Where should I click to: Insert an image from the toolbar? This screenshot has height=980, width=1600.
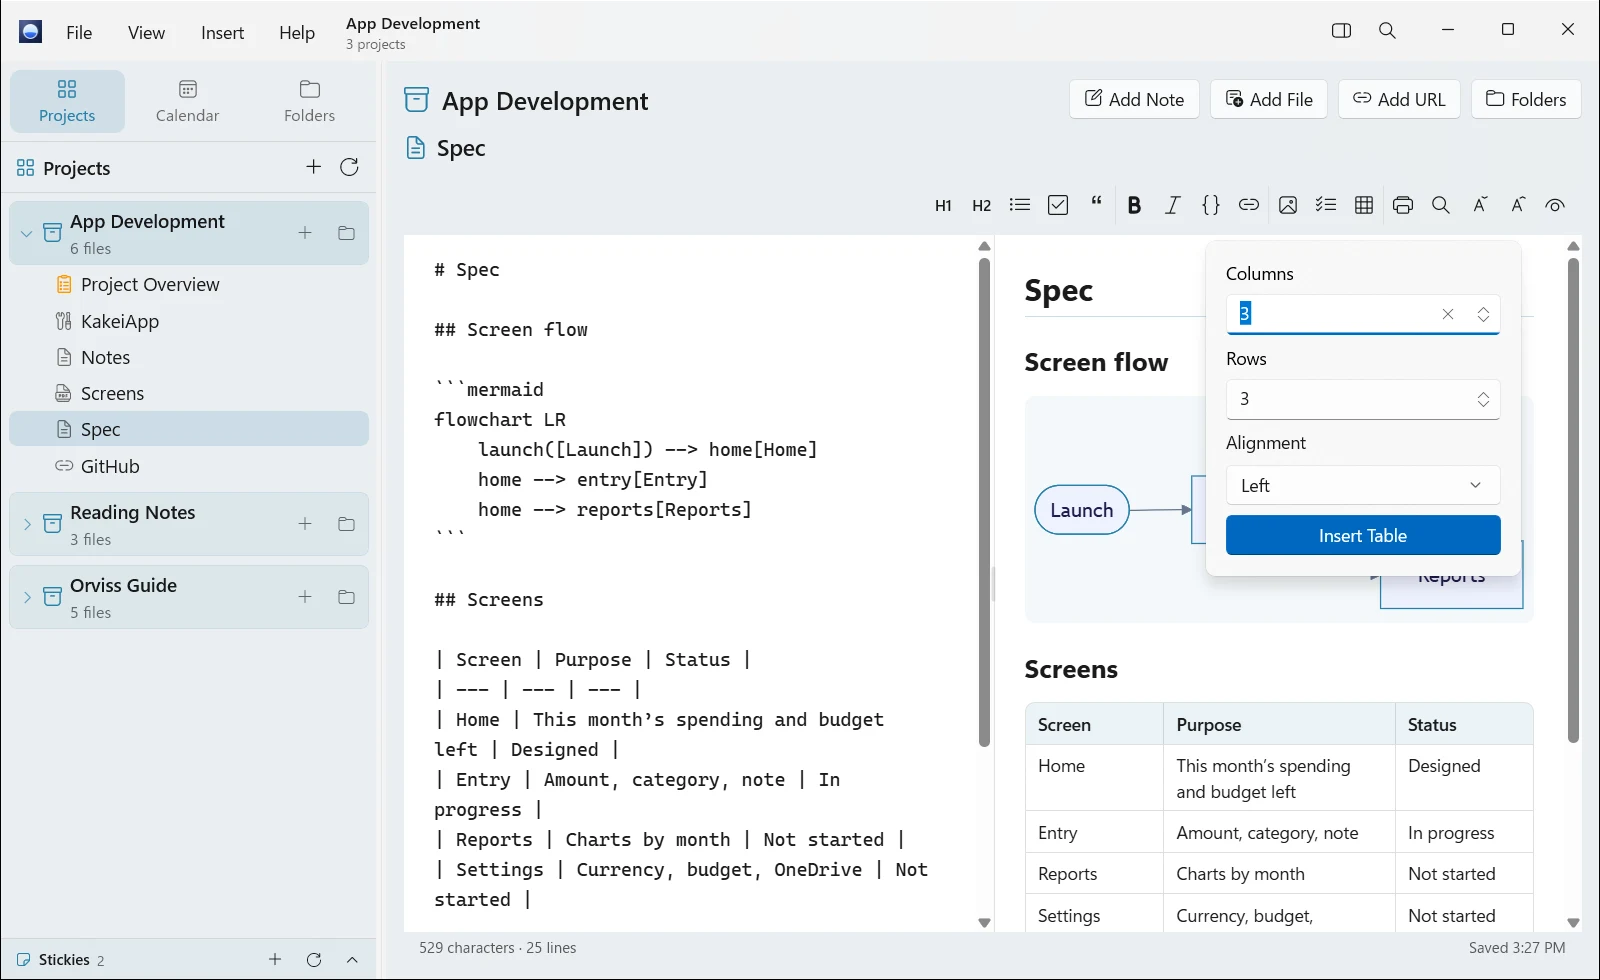(1288, 205)
